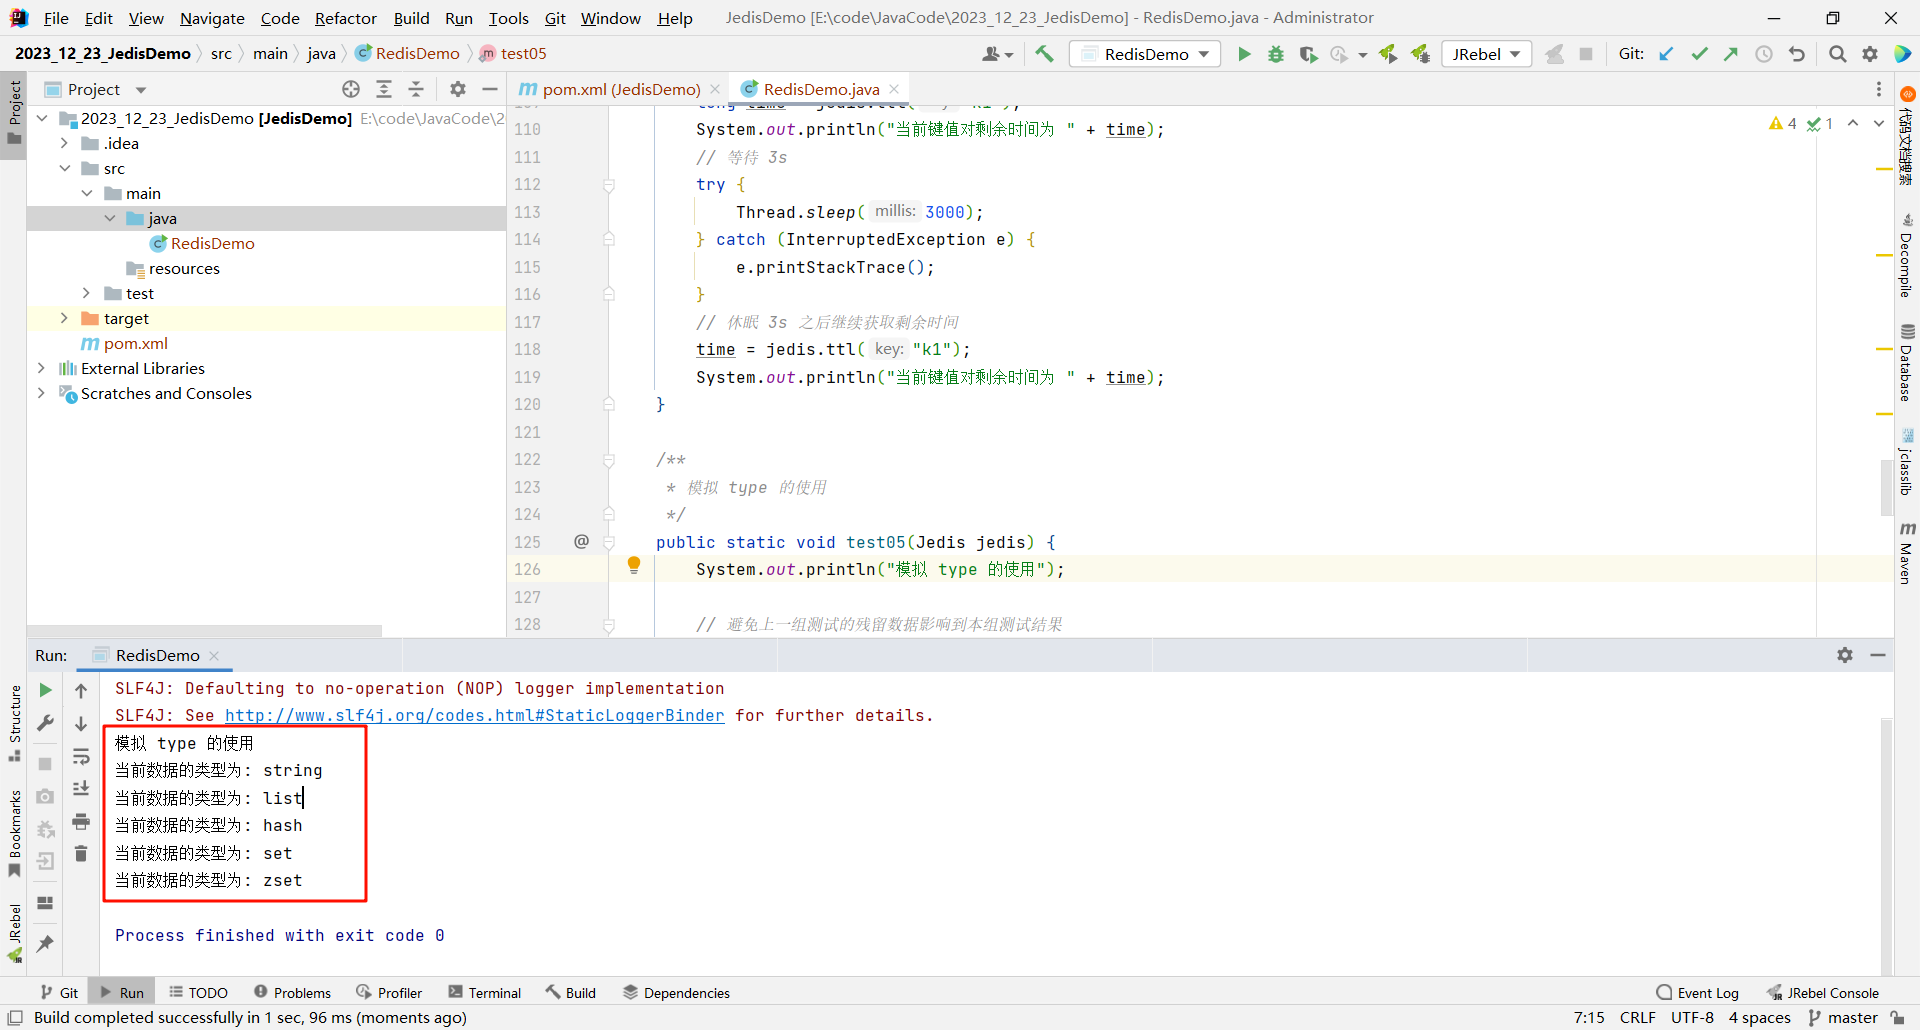Viewport: 1920px width, 1030px height.
Task: Build project with the hammer icon
Action: (x=1044, y=54)
